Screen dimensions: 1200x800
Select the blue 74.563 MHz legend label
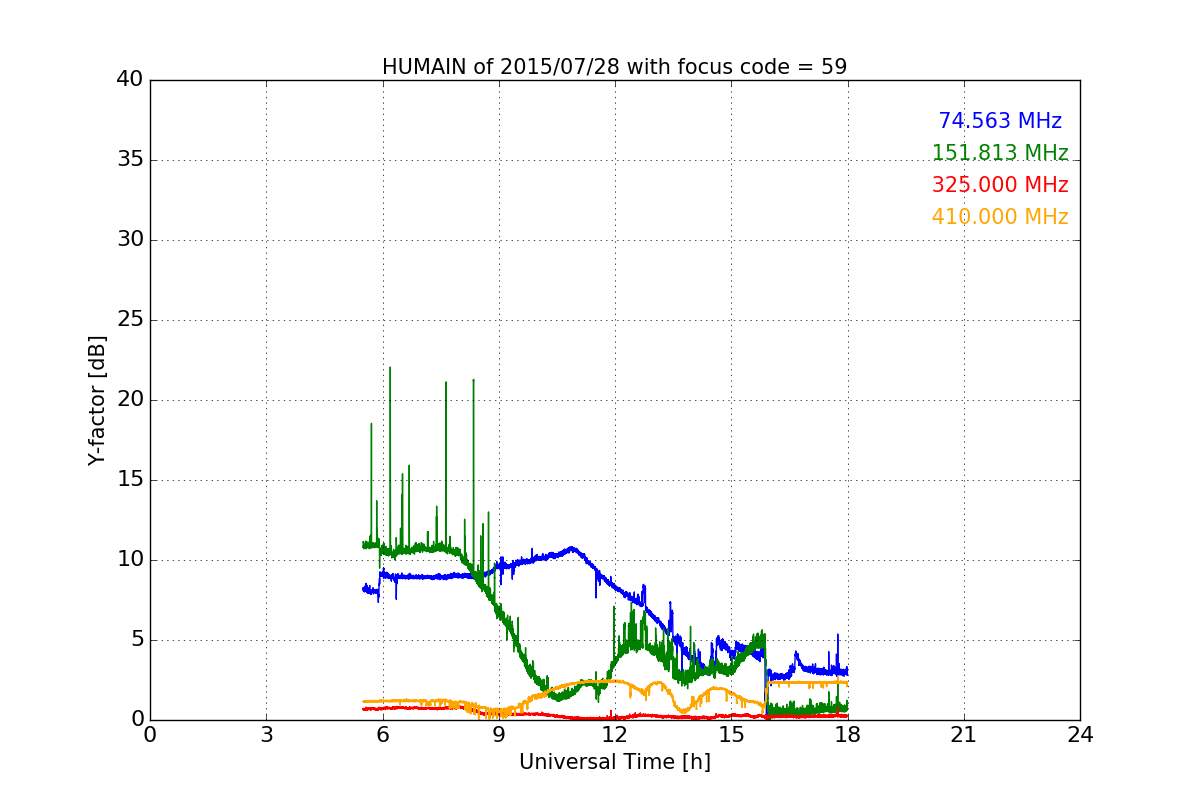point(1000,121)
